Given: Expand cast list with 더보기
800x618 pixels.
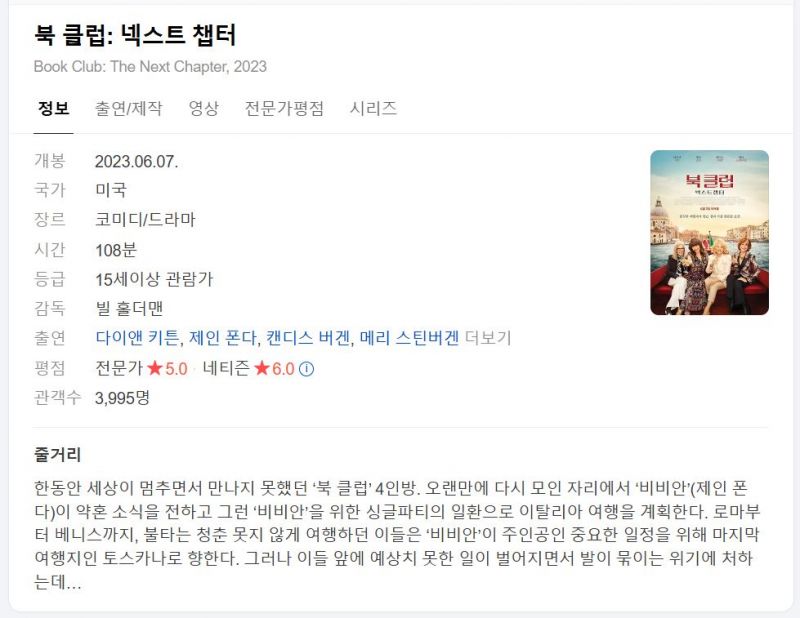Looking at the screenshot, I should click(x=488, y=338).
